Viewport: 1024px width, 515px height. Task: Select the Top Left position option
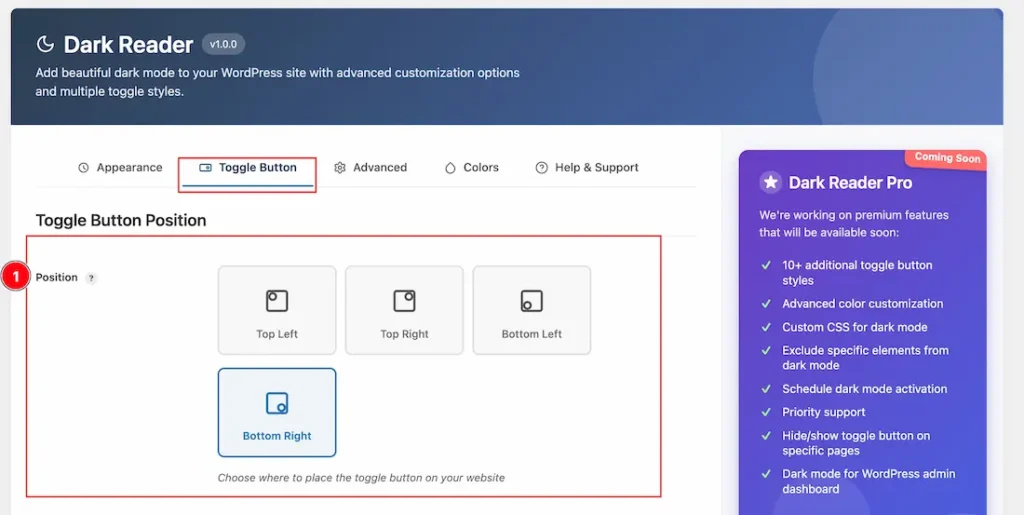pos(277,310)
